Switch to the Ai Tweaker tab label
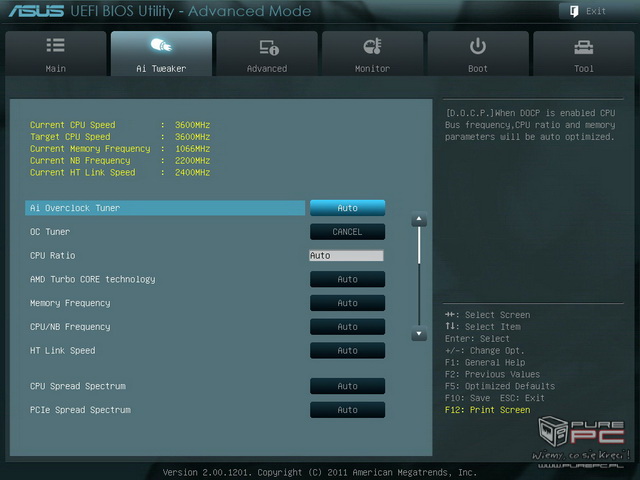The width and height of the screenshot is (640, 480). click(x=161, y=69)
